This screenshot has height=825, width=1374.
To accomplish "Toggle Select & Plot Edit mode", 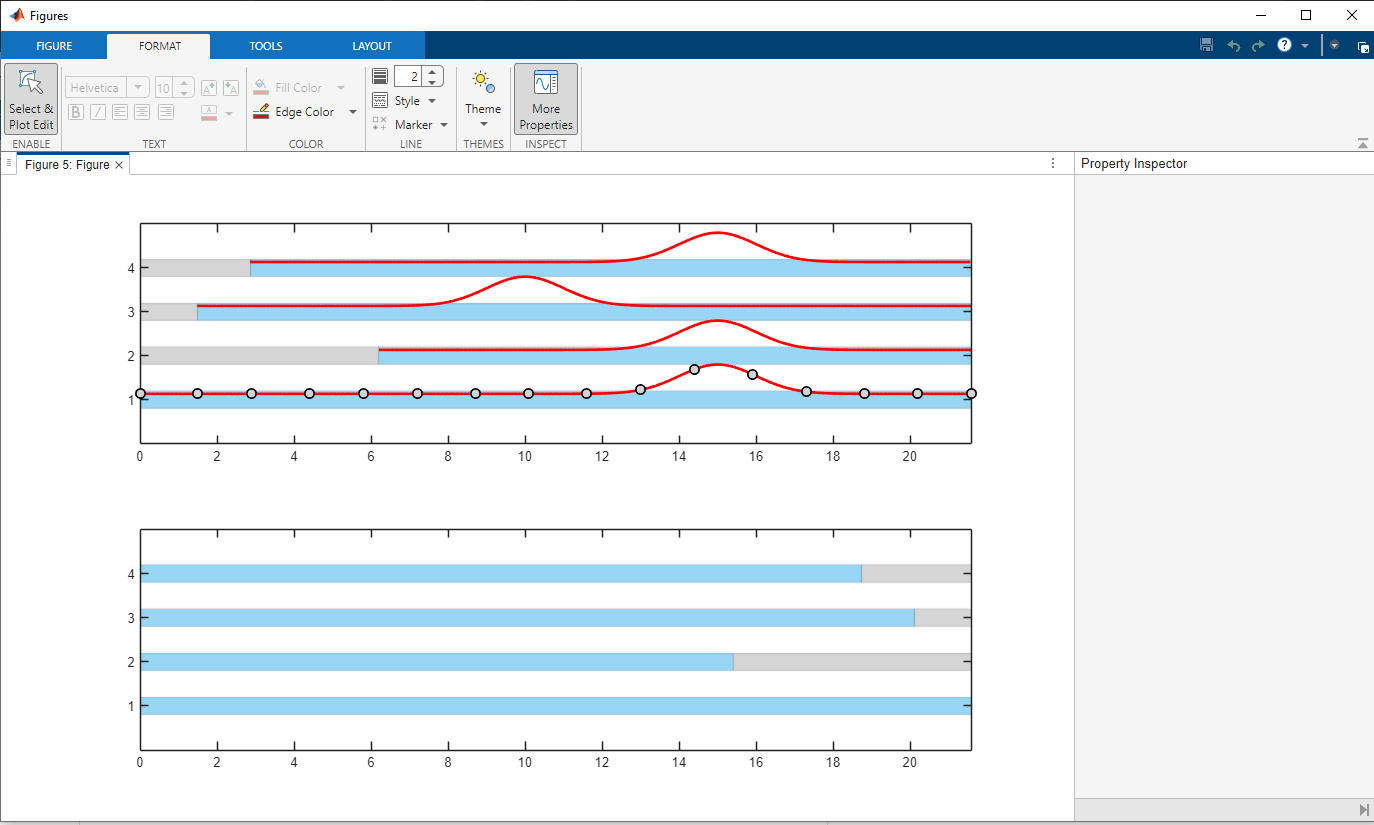I will pos(31,99).
